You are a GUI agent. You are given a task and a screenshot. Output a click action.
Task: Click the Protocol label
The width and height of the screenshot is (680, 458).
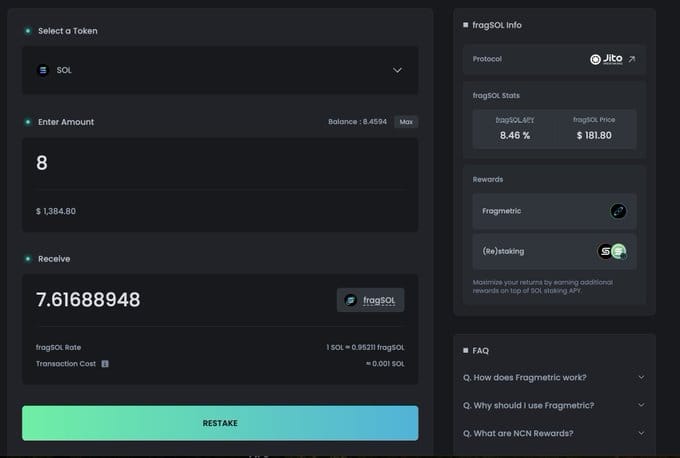click(x=487, y=59)
